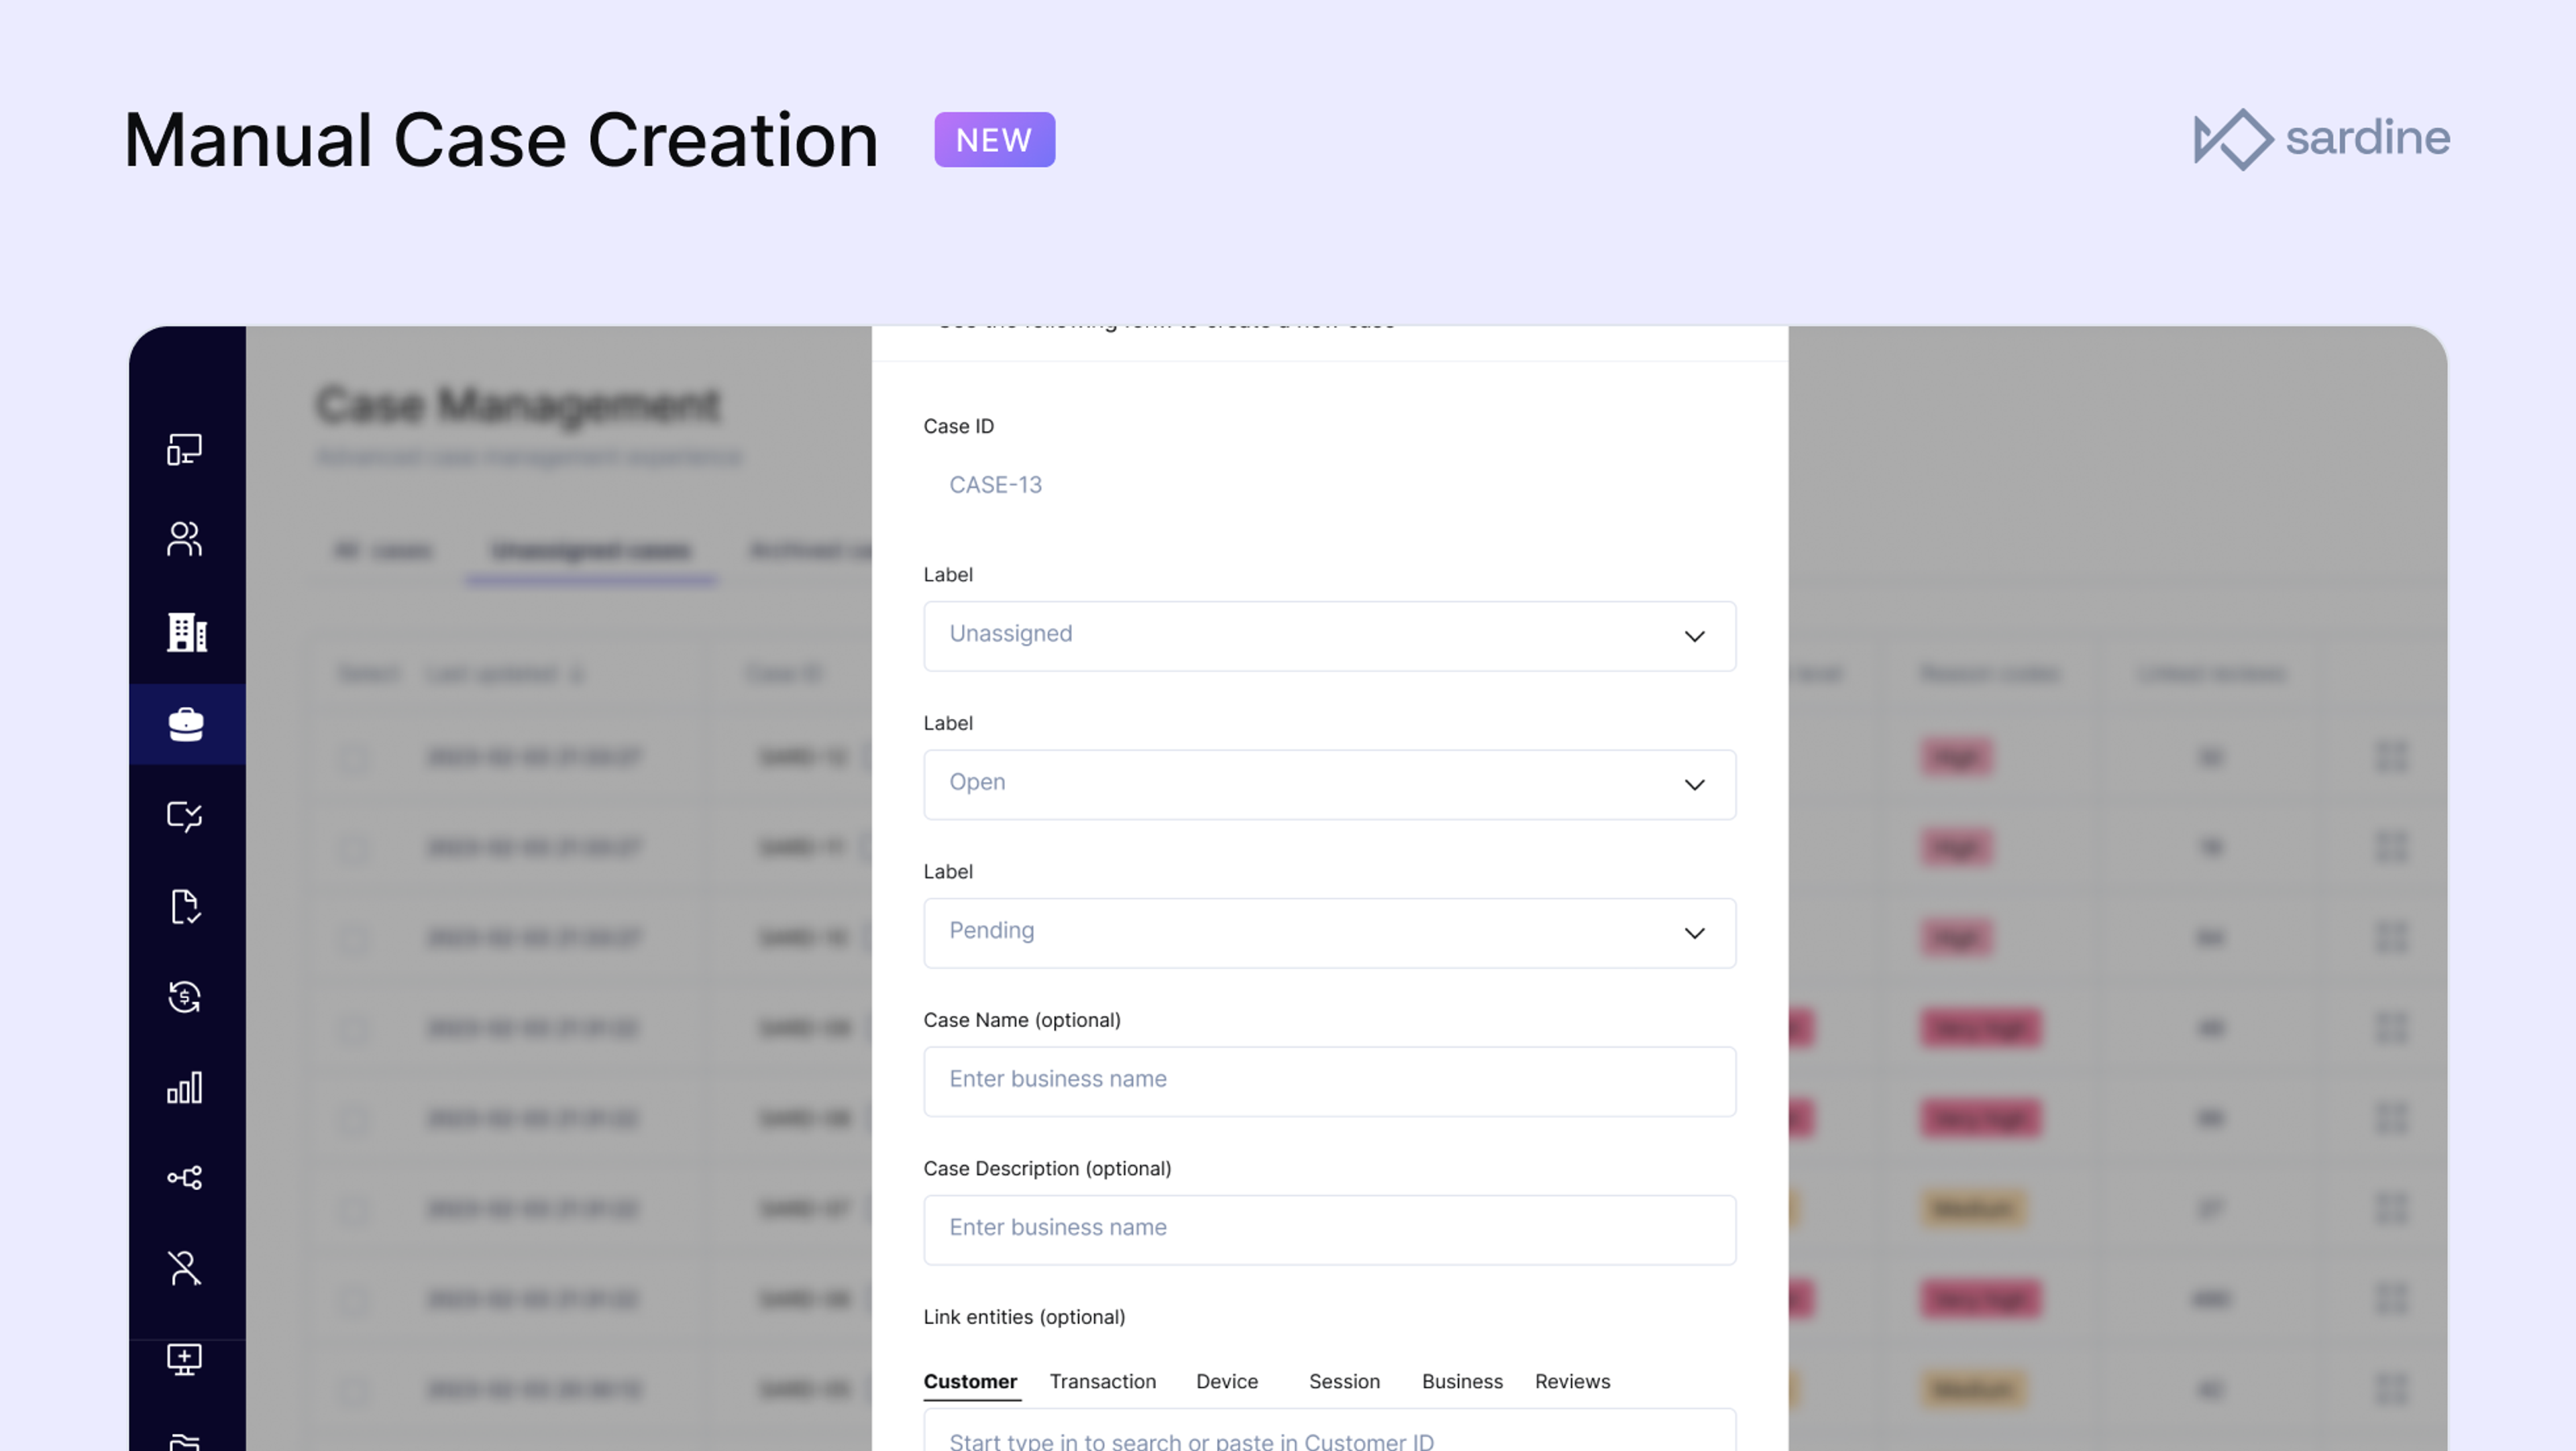
Task: Click the Case Name (optional) label text
Action: point(1021,1020)
